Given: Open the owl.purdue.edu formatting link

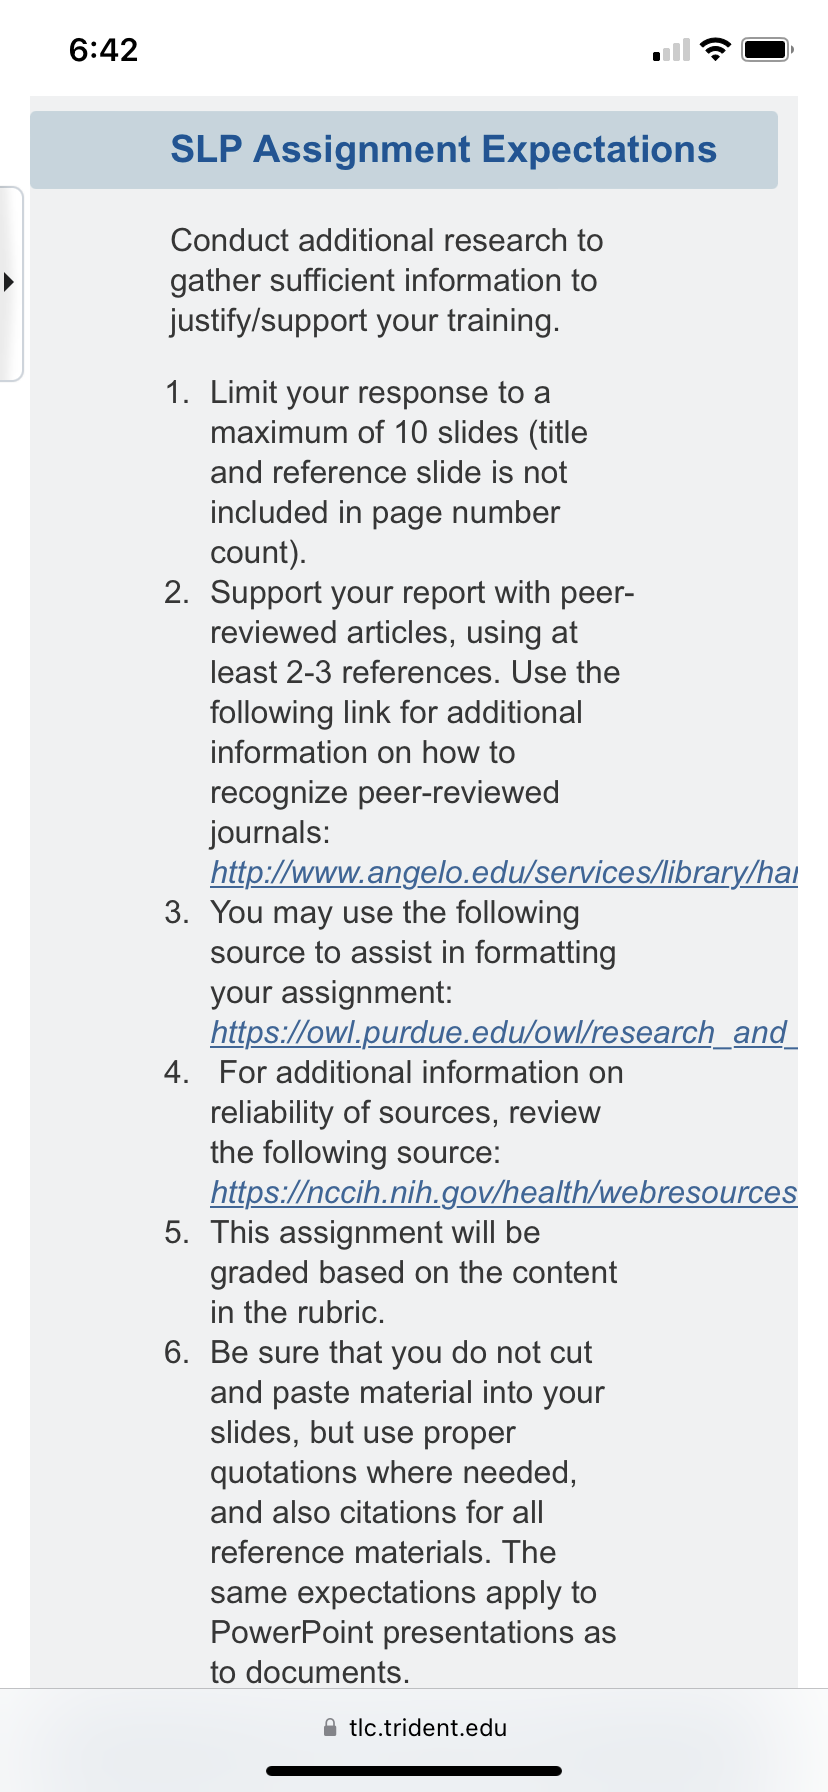Looking at the screenshot, I should [x=504, y=1032].
